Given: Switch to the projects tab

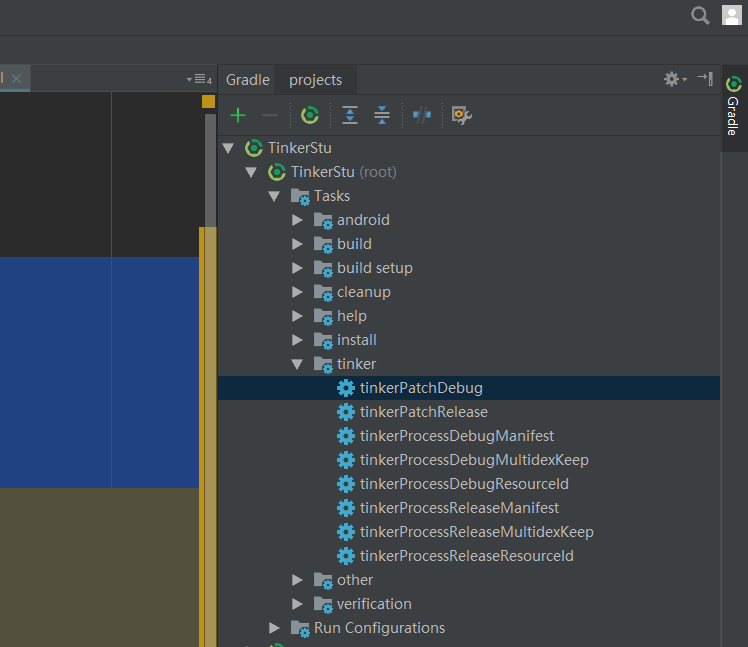Looking at the screenshot, I should click(x=315, y=80).
